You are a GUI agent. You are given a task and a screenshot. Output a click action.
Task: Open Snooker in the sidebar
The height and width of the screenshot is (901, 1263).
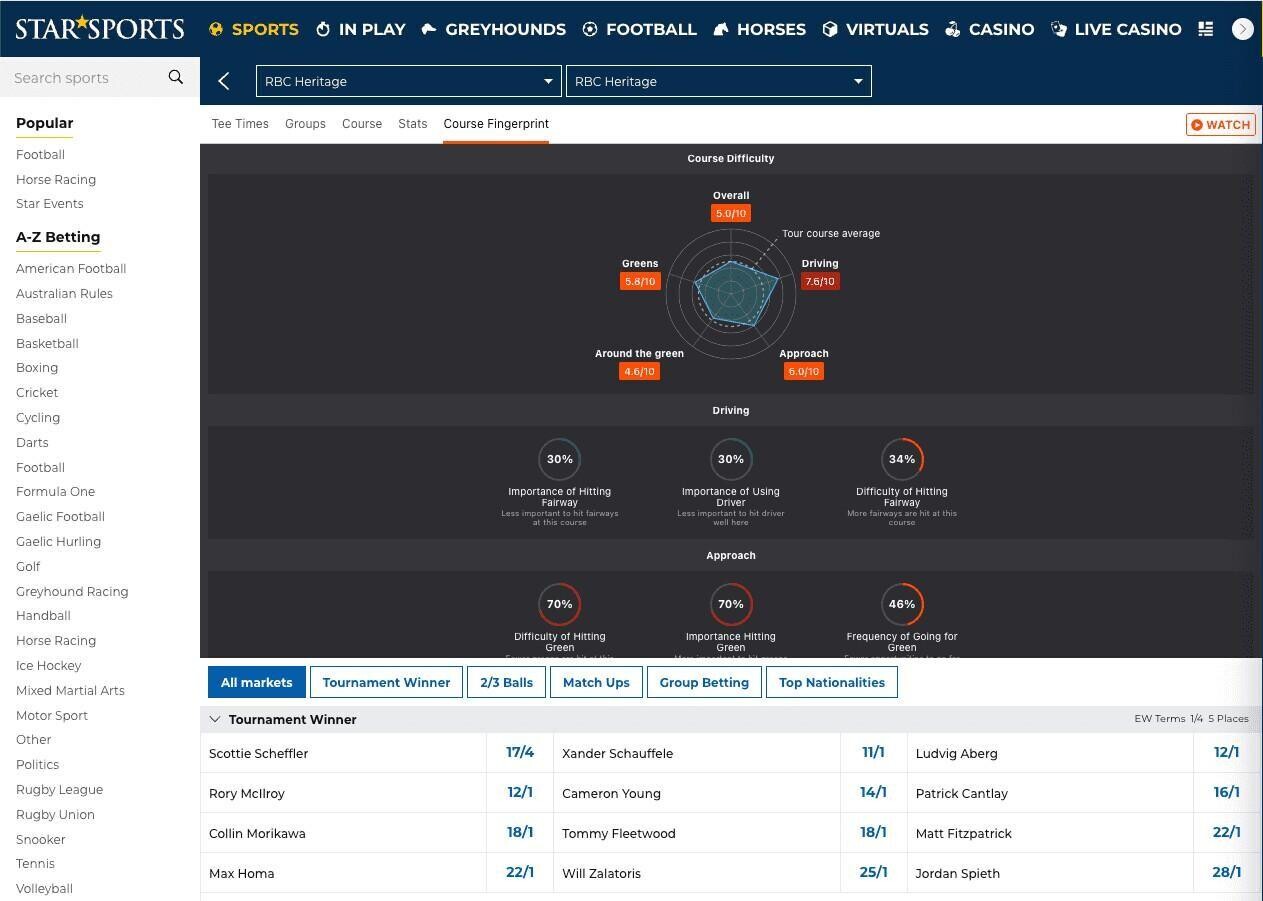tap(41, 840)
